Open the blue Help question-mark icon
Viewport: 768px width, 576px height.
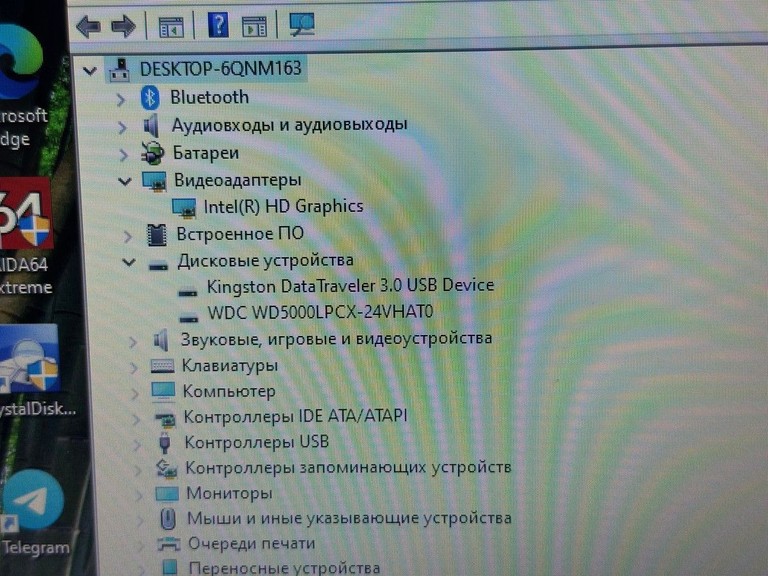coord(218,25)
